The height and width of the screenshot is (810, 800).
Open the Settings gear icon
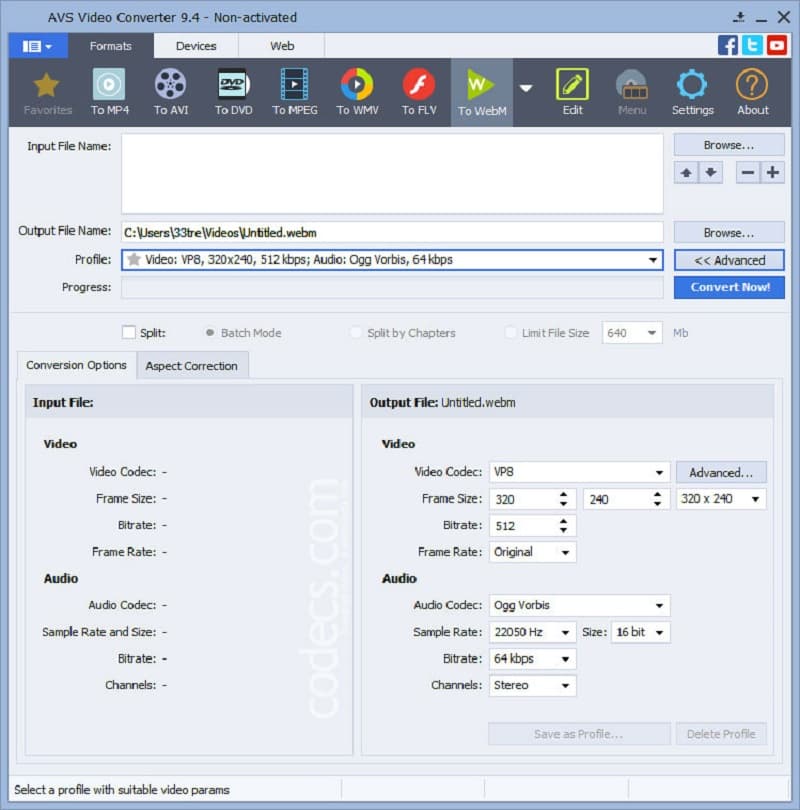coord(692,91)
